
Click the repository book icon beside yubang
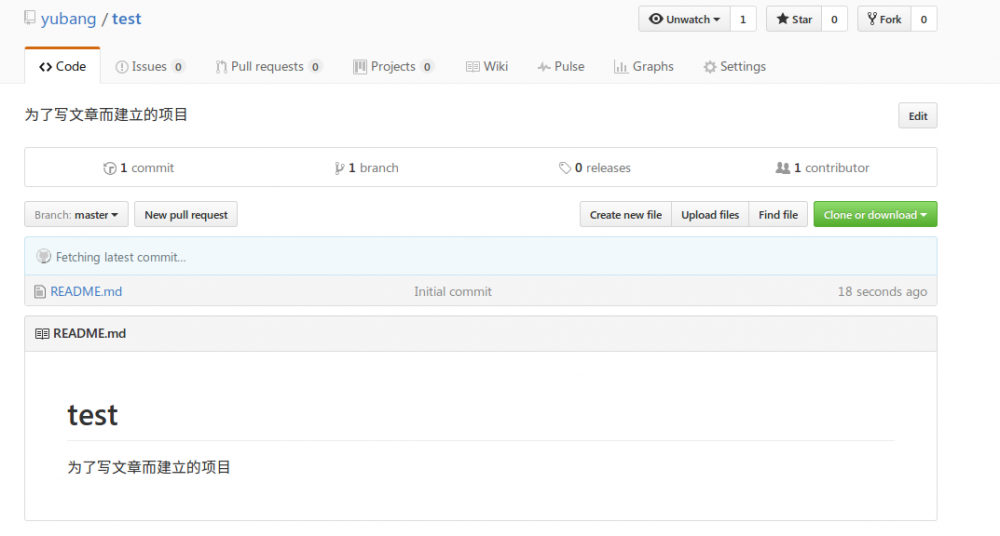(29, 18)
